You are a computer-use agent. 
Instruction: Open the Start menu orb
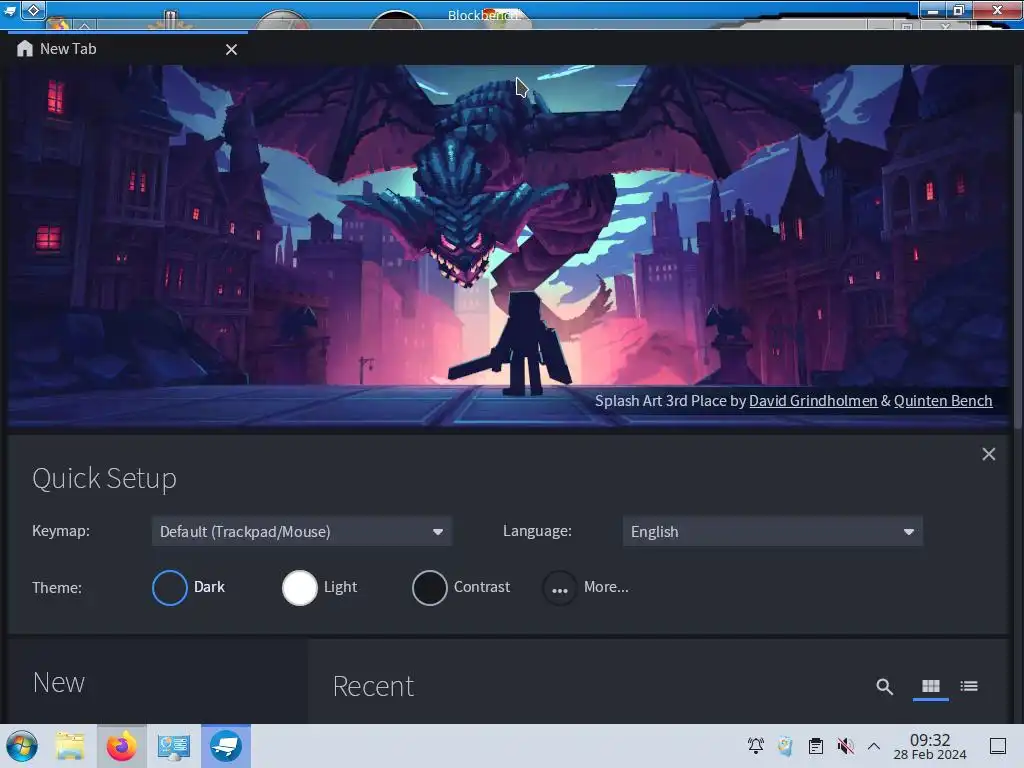click(22, 746)
